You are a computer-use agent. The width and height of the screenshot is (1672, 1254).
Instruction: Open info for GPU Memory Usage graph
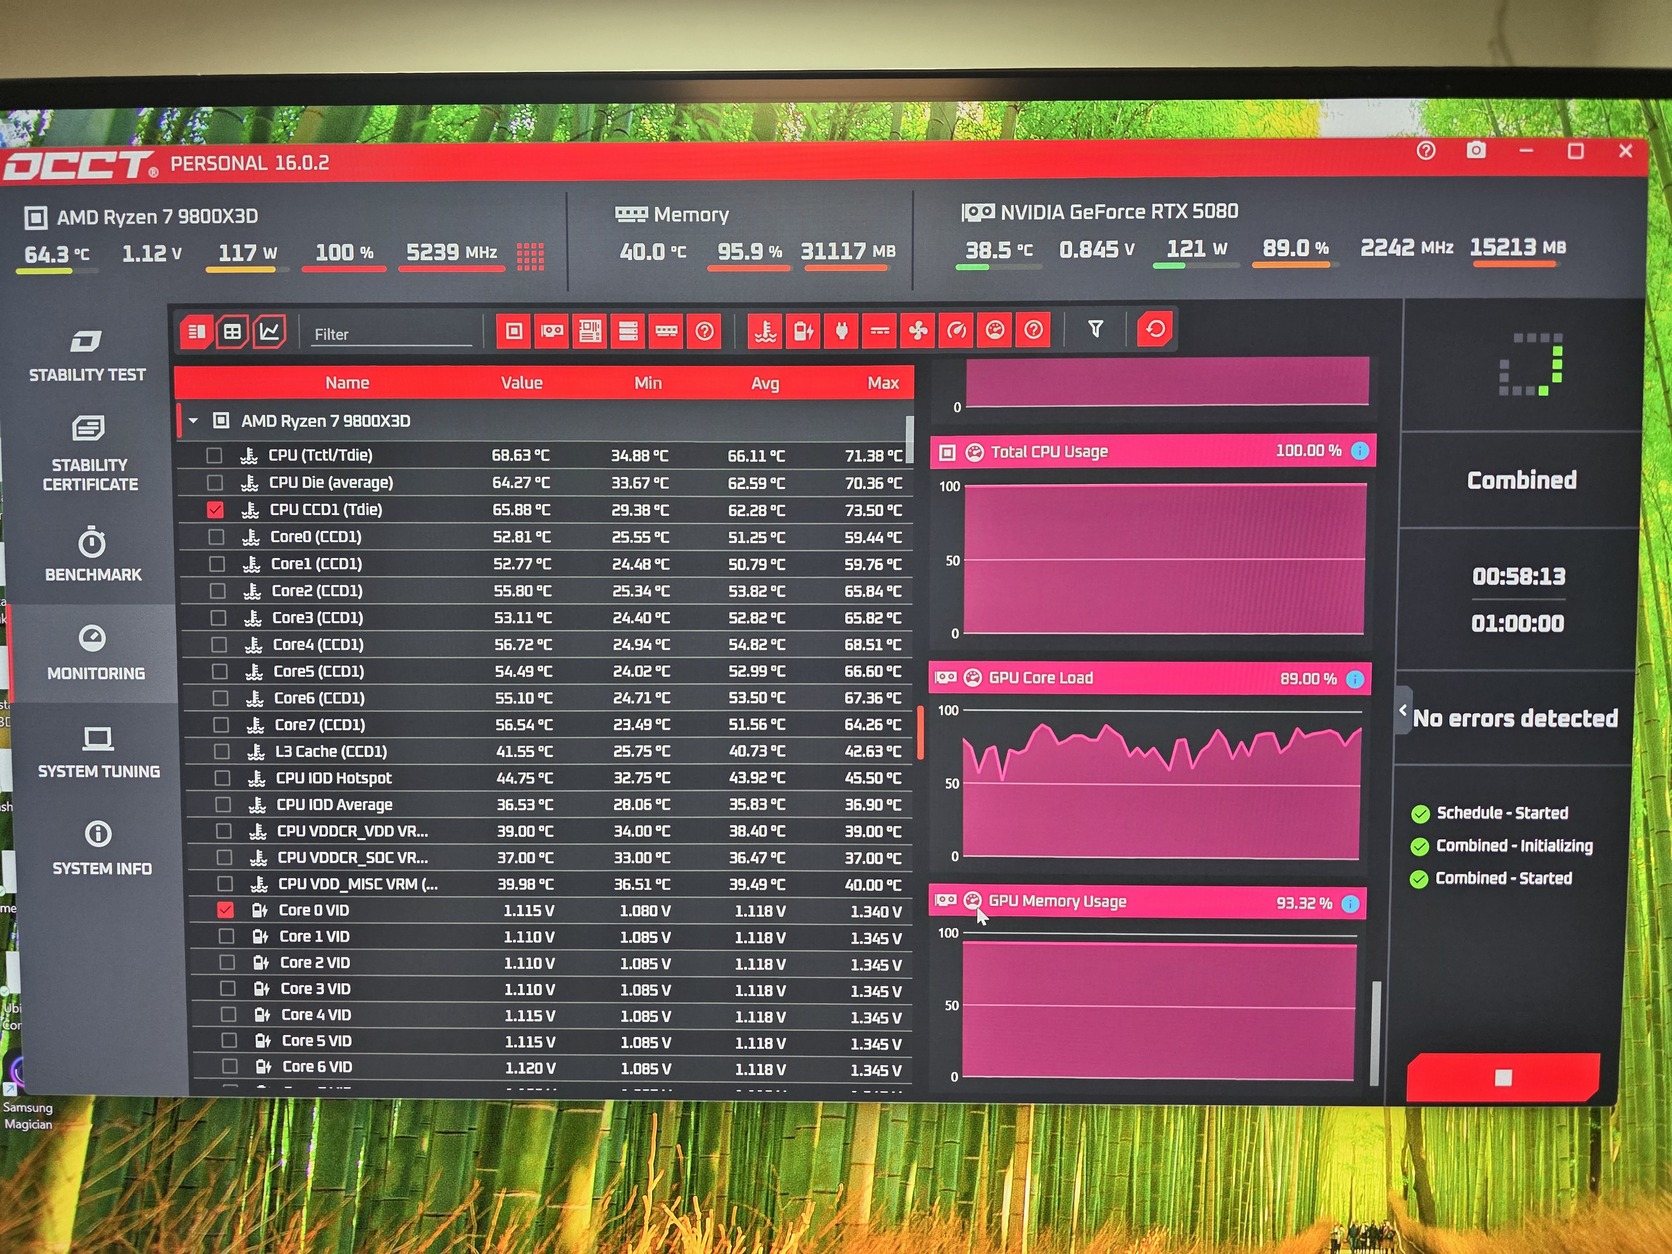coord(1350,904)
